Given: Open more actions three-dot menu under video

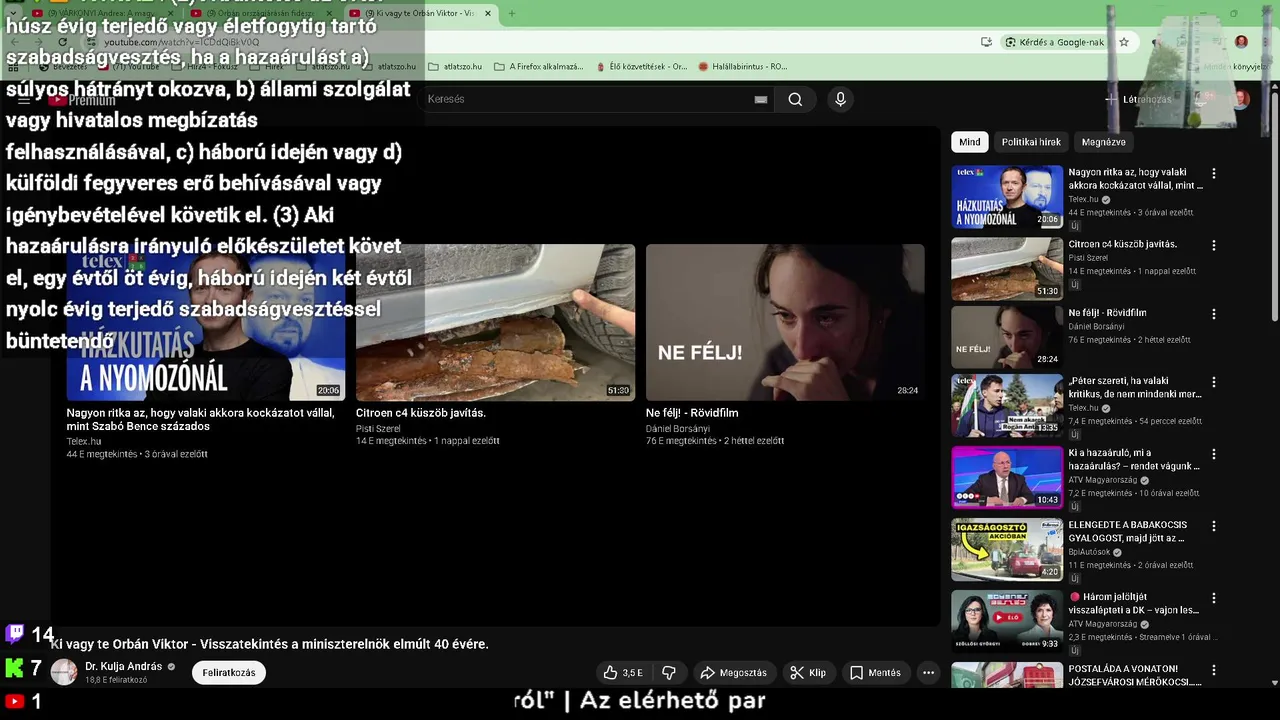Looking at the screenshot, I should [928, 673].
